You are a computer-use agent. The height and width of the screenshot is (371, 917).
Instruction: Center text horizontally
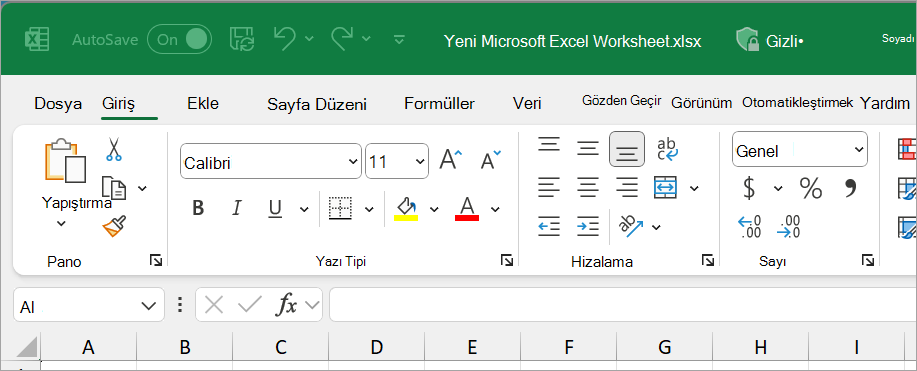point(588,188)
